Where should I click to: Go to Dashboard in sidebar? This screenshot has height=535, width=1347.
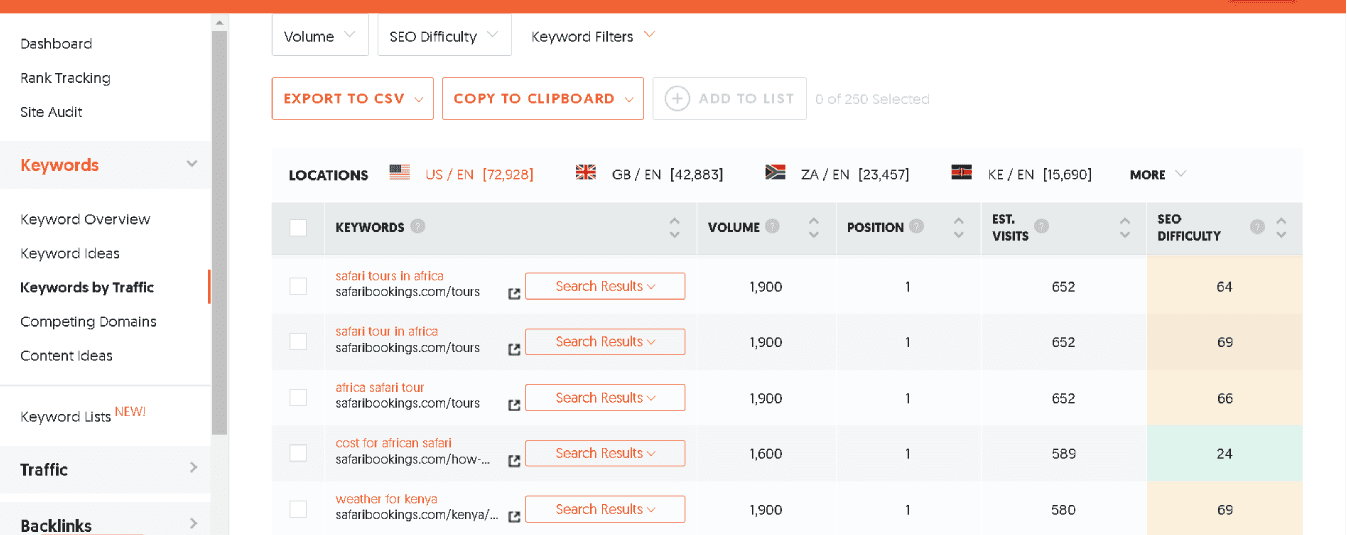[x=56, y=44]
